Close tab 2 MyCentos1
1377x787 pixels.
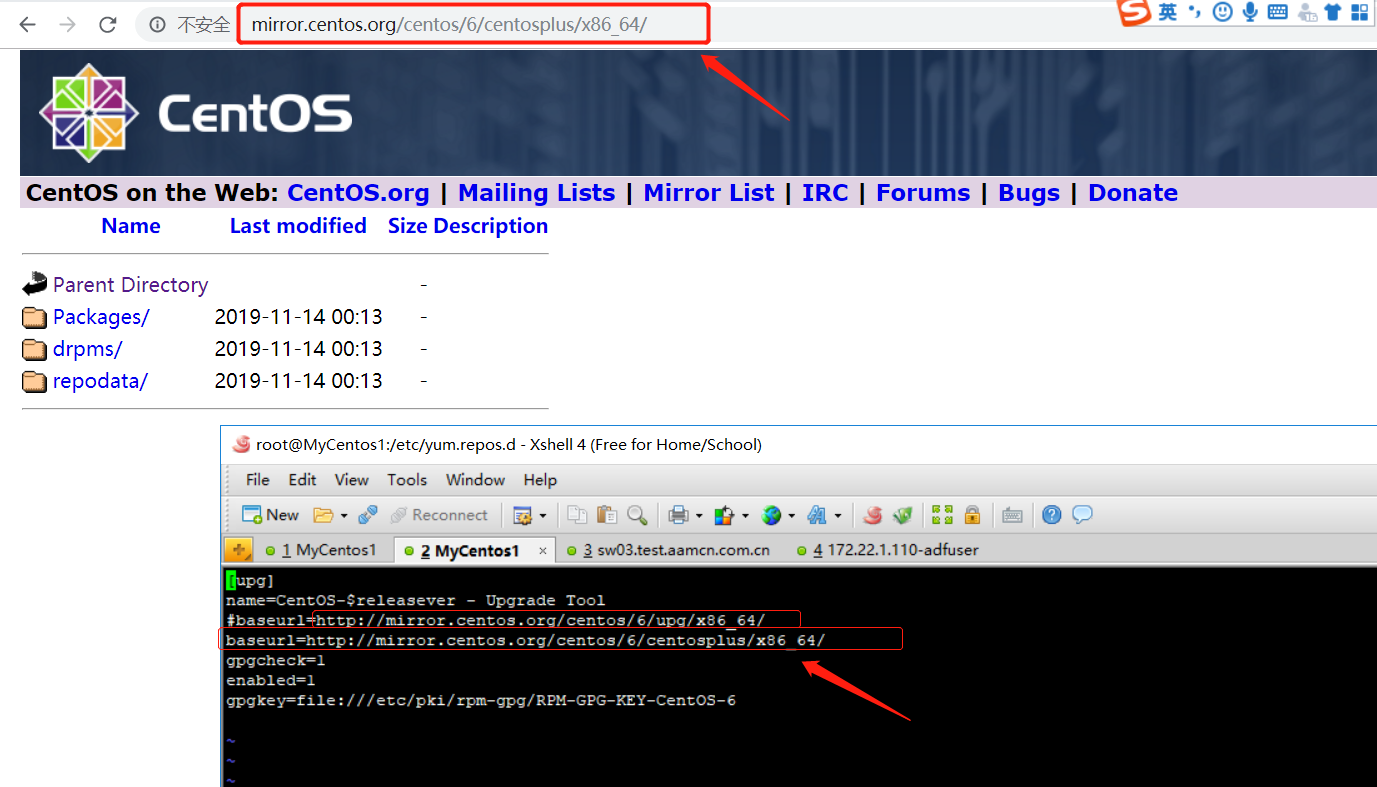point(543,551)
